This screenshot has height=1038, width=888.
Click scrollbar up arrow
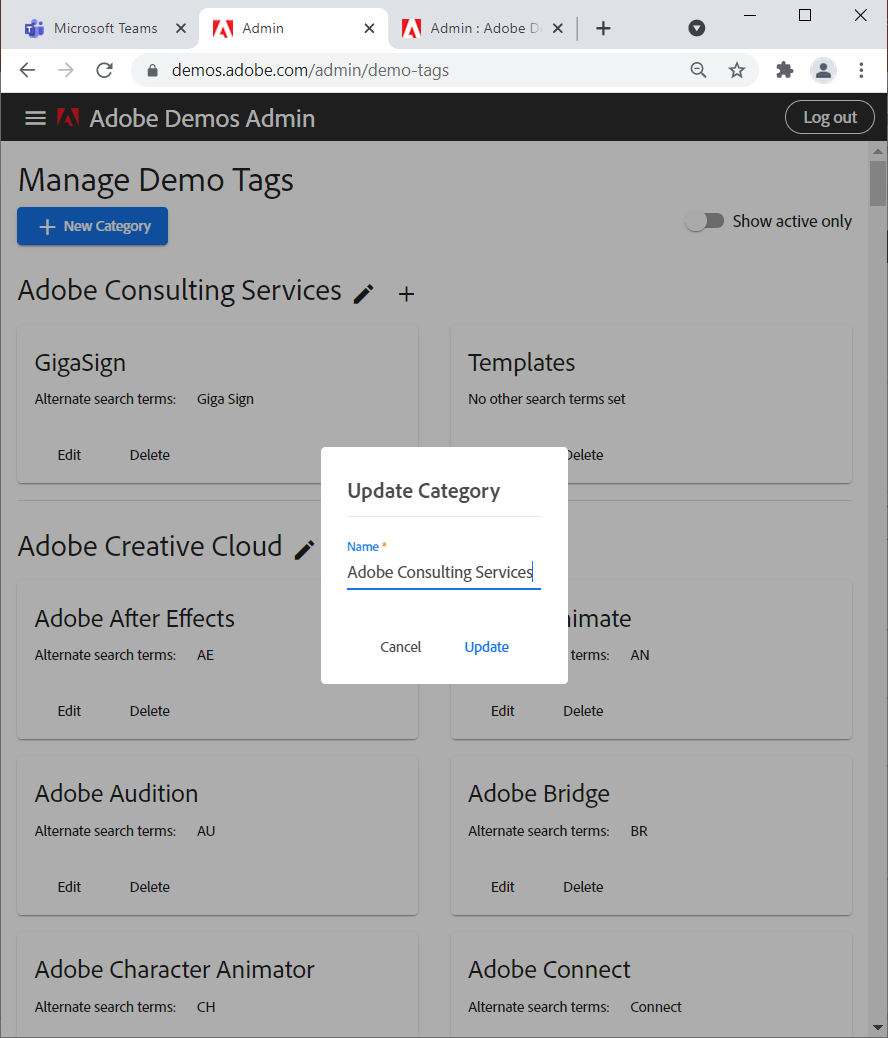pos(878,152)
